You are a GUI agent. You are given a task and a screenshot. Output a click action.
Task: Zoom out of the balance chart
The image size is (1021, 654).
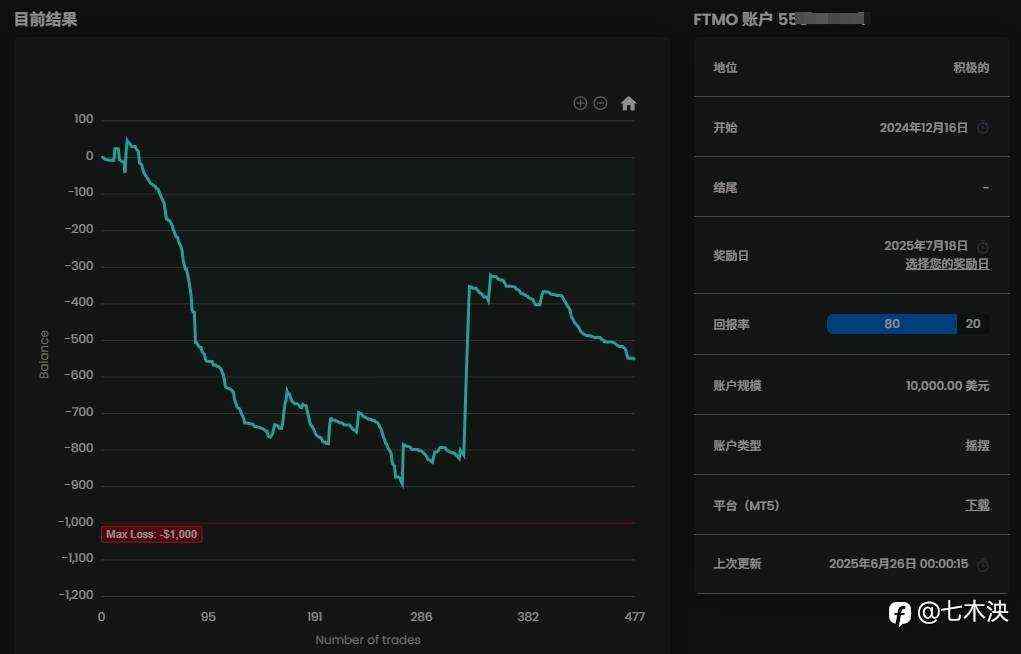[x=600, y=103]
